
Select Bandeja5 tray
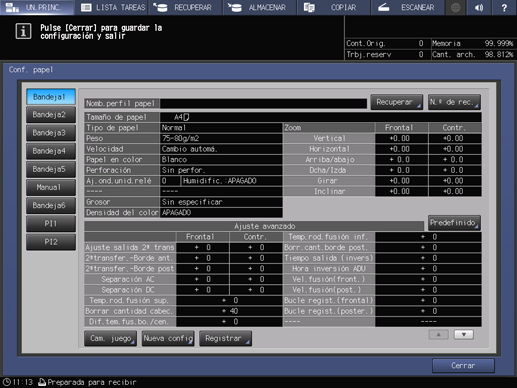click(51, 169)
